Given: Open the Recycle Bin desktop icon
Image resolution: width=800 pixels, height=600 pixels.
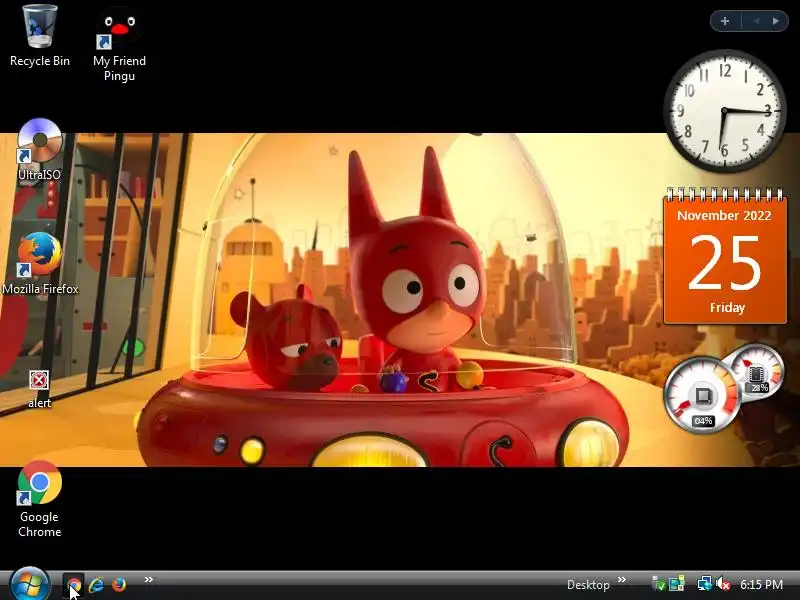Looking at the screenshot, I should tap(40, 36).
